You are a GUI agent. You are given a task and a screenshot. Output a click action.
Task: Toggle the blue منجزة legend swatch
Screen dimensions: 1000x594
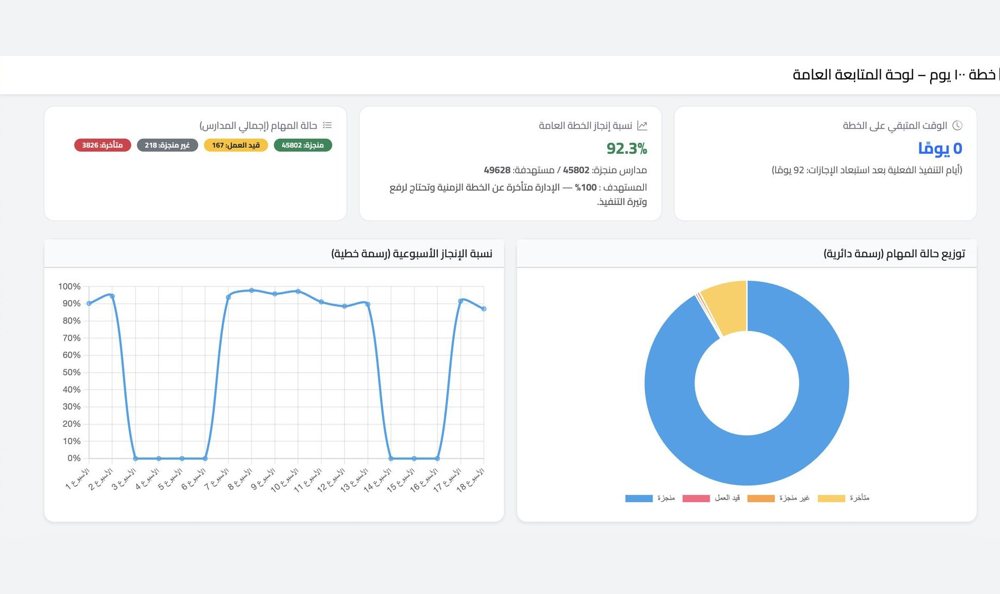pos(639,498)
